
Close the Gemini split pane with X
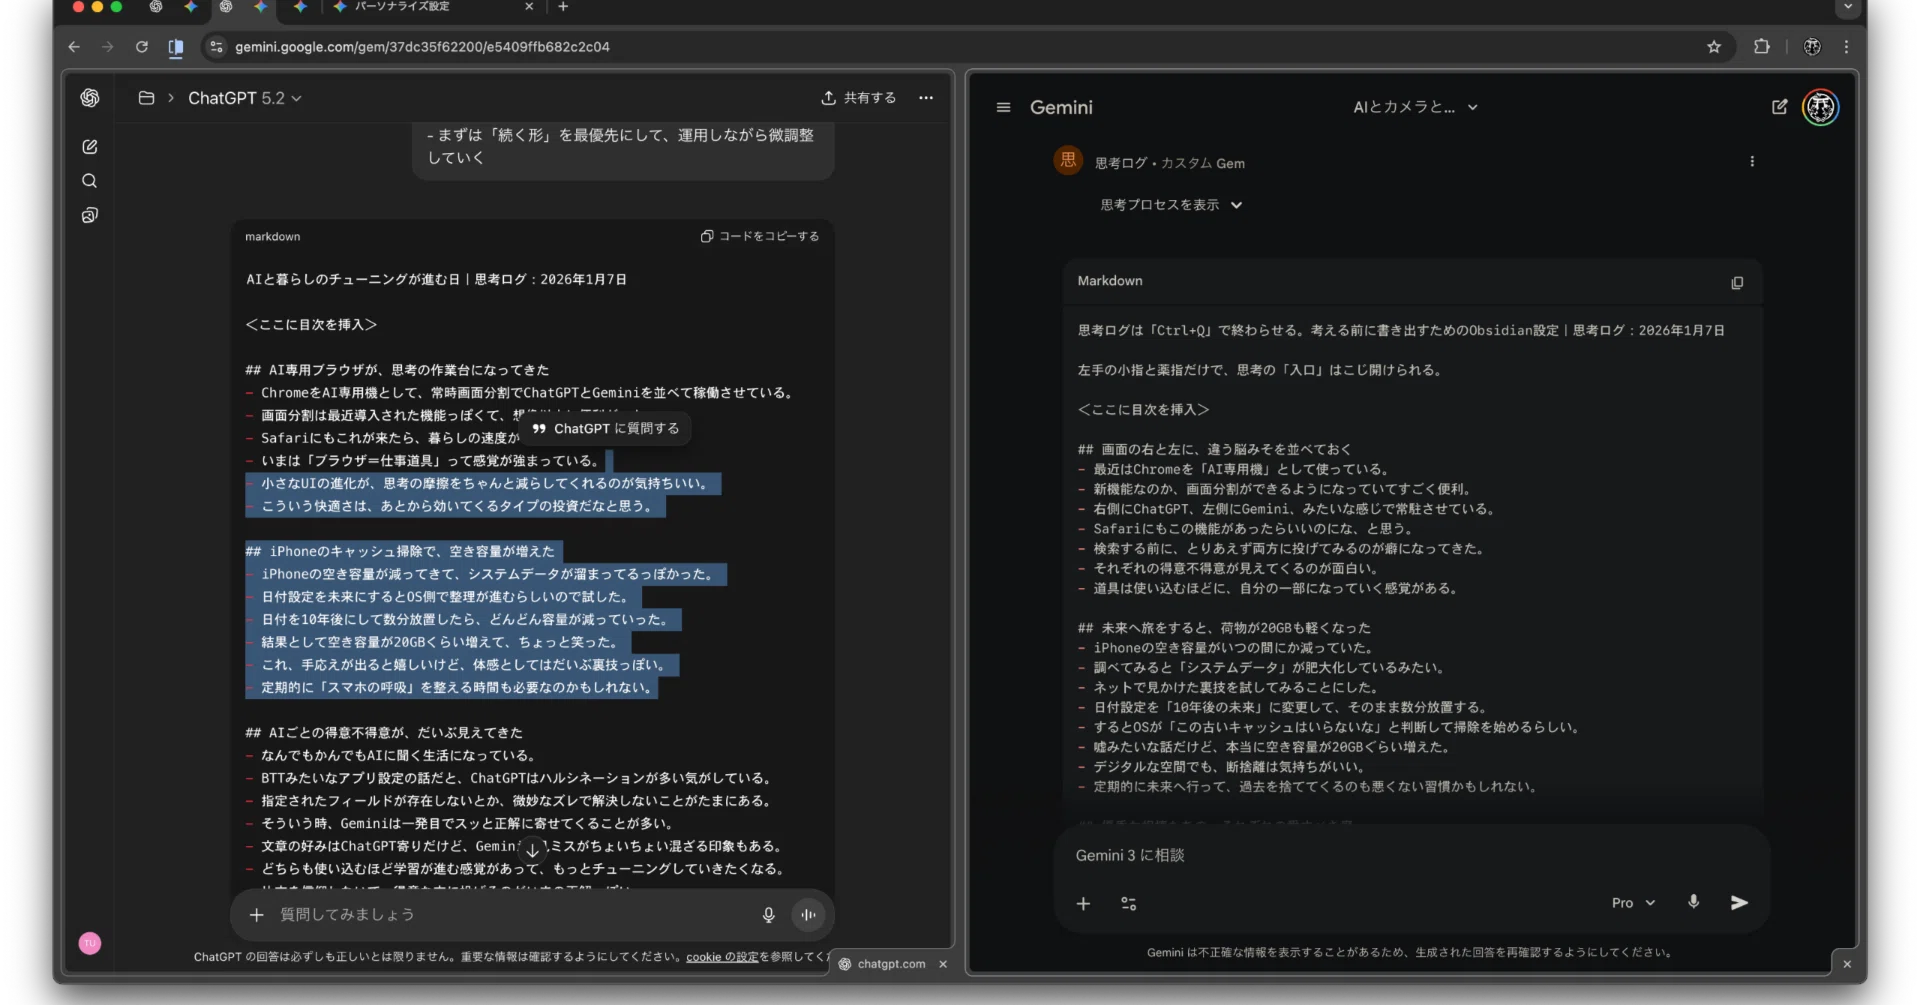[x=1847, y=964]
